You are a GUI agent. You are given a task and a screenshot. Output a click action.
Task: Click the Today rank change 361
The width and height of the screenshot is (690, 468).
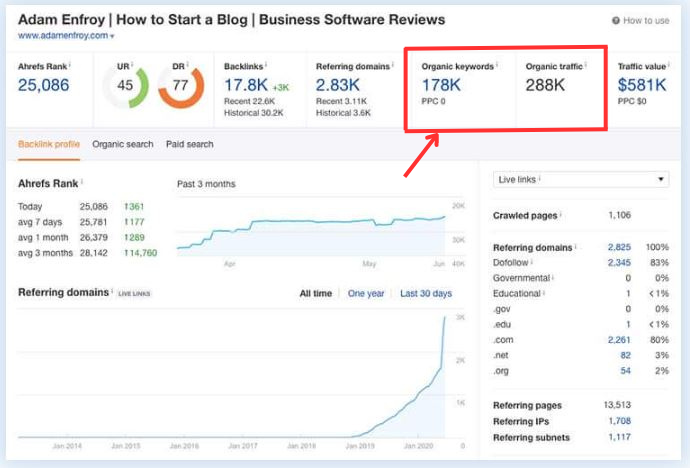[x=134, y=206]
